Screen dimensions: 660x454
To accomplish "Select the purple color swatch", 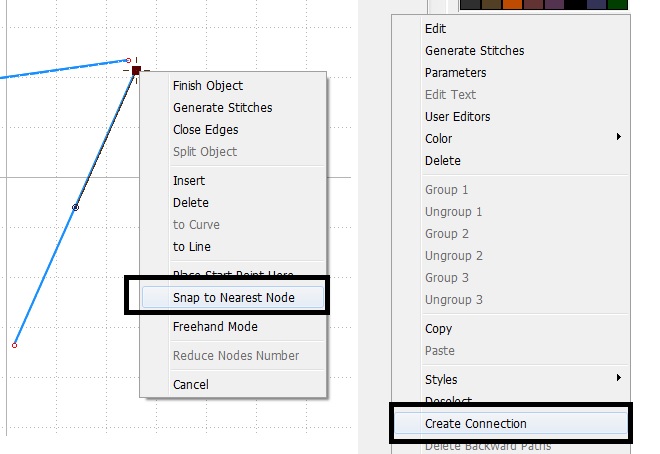I will 553,4.
